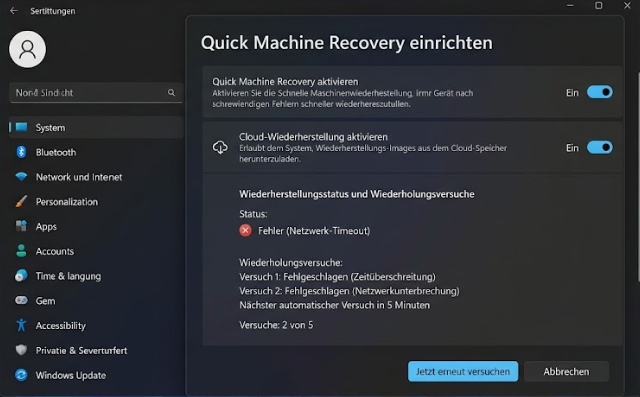Click the Privacy shield icon
Screen dimensions: 640x397
point(21,350)
